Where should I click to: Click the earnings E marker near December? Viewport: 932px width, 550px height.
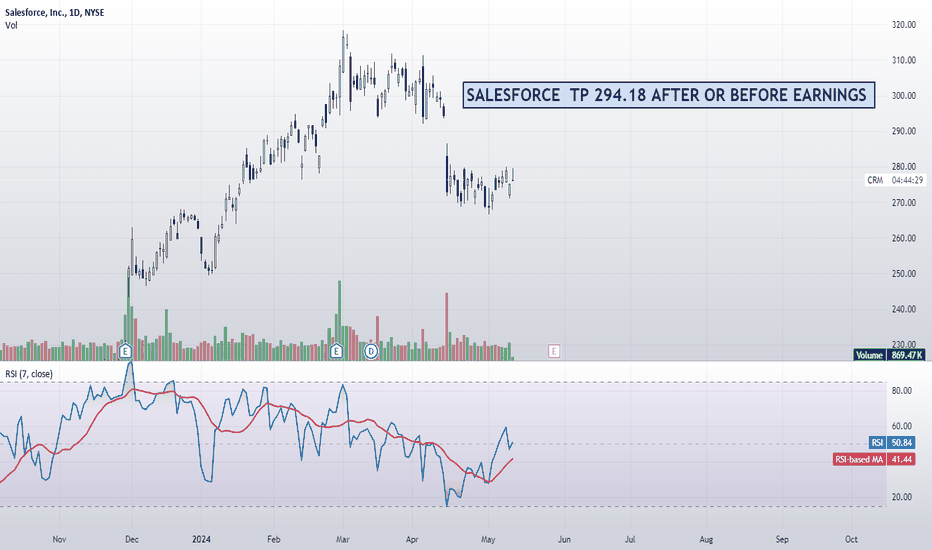tap(125, 351)
